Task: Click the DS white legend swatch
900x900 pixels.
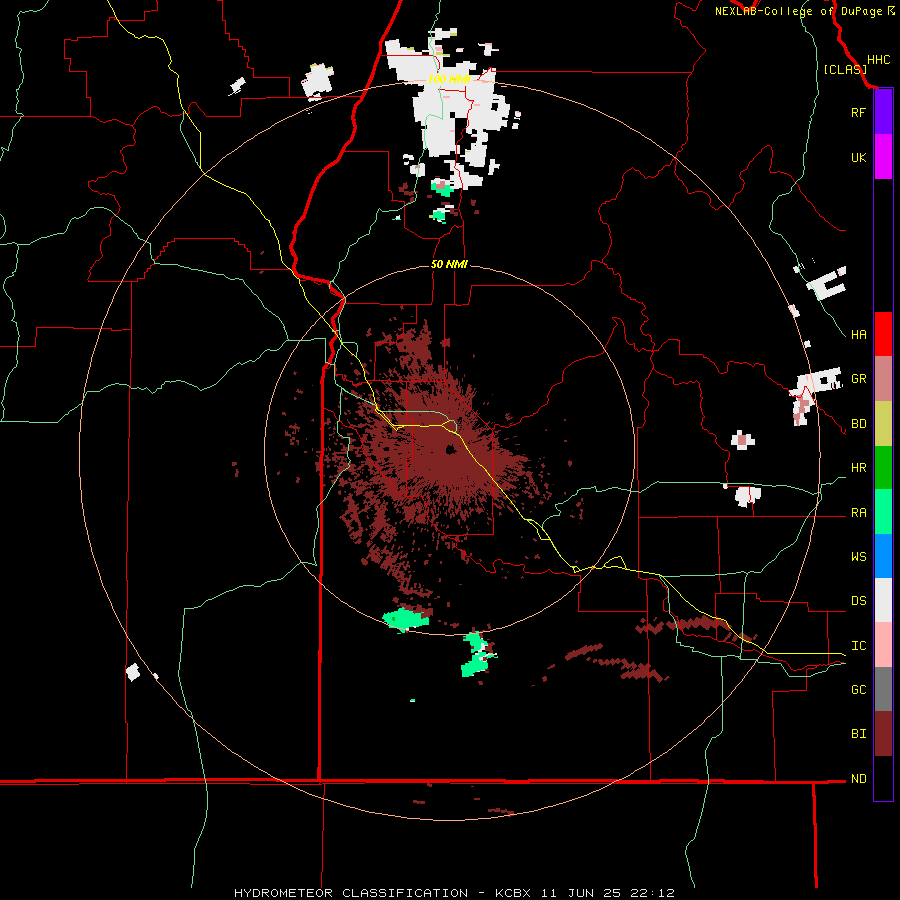Action: point(883,600)
